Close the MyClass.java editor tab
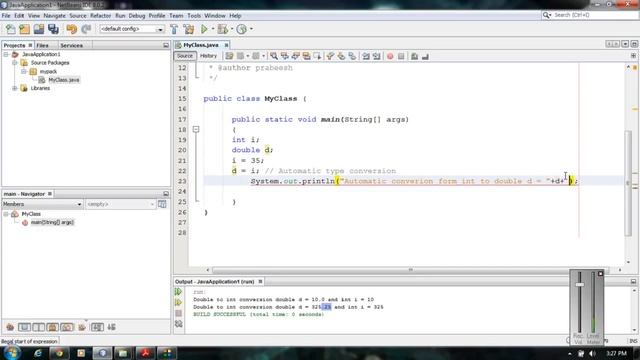 click(226, 45)
